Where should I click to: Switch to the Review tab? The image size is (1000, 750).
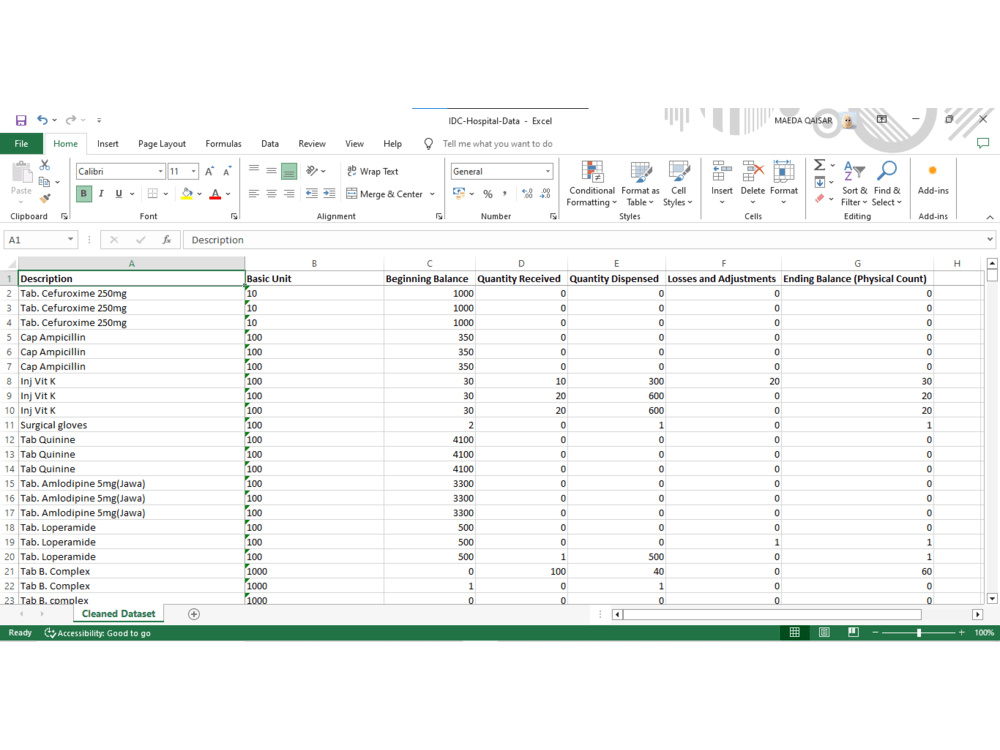(x=312, y=143)
